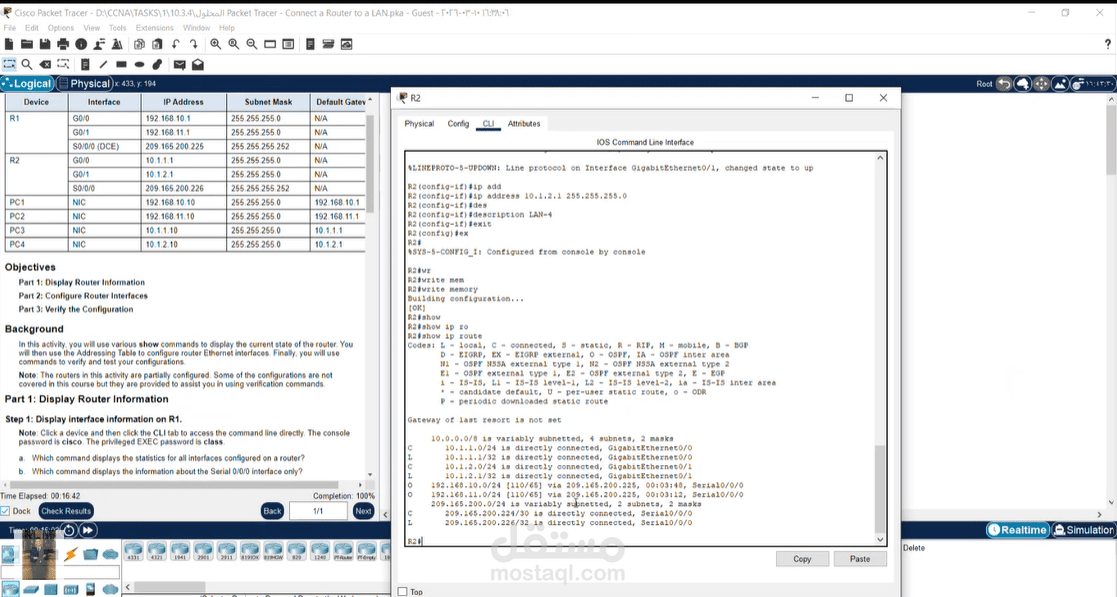
Task: Select the Add Complex PDU open envelope
Action: coord(198,64)
